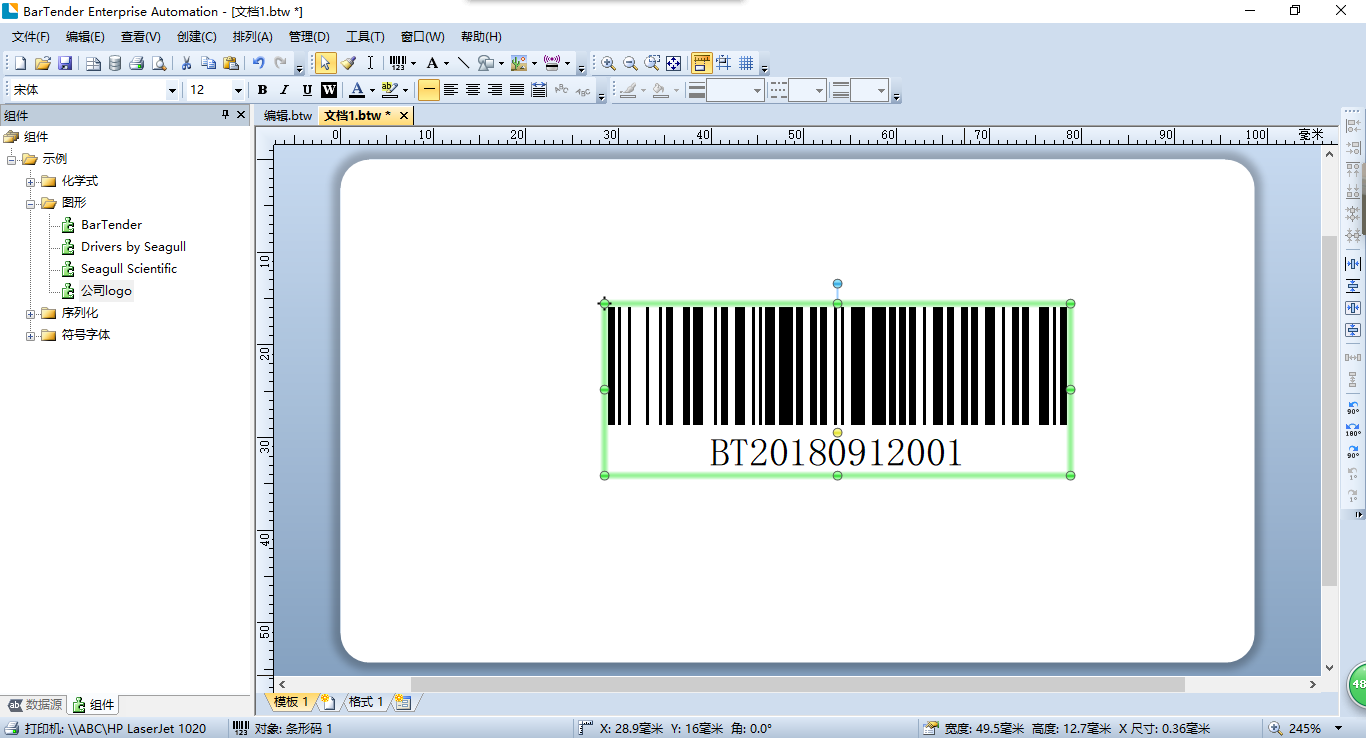This screenshot has height=738, width=1366.
Task: Open the 创建(C) menu
Action: [x=196, y=37]
